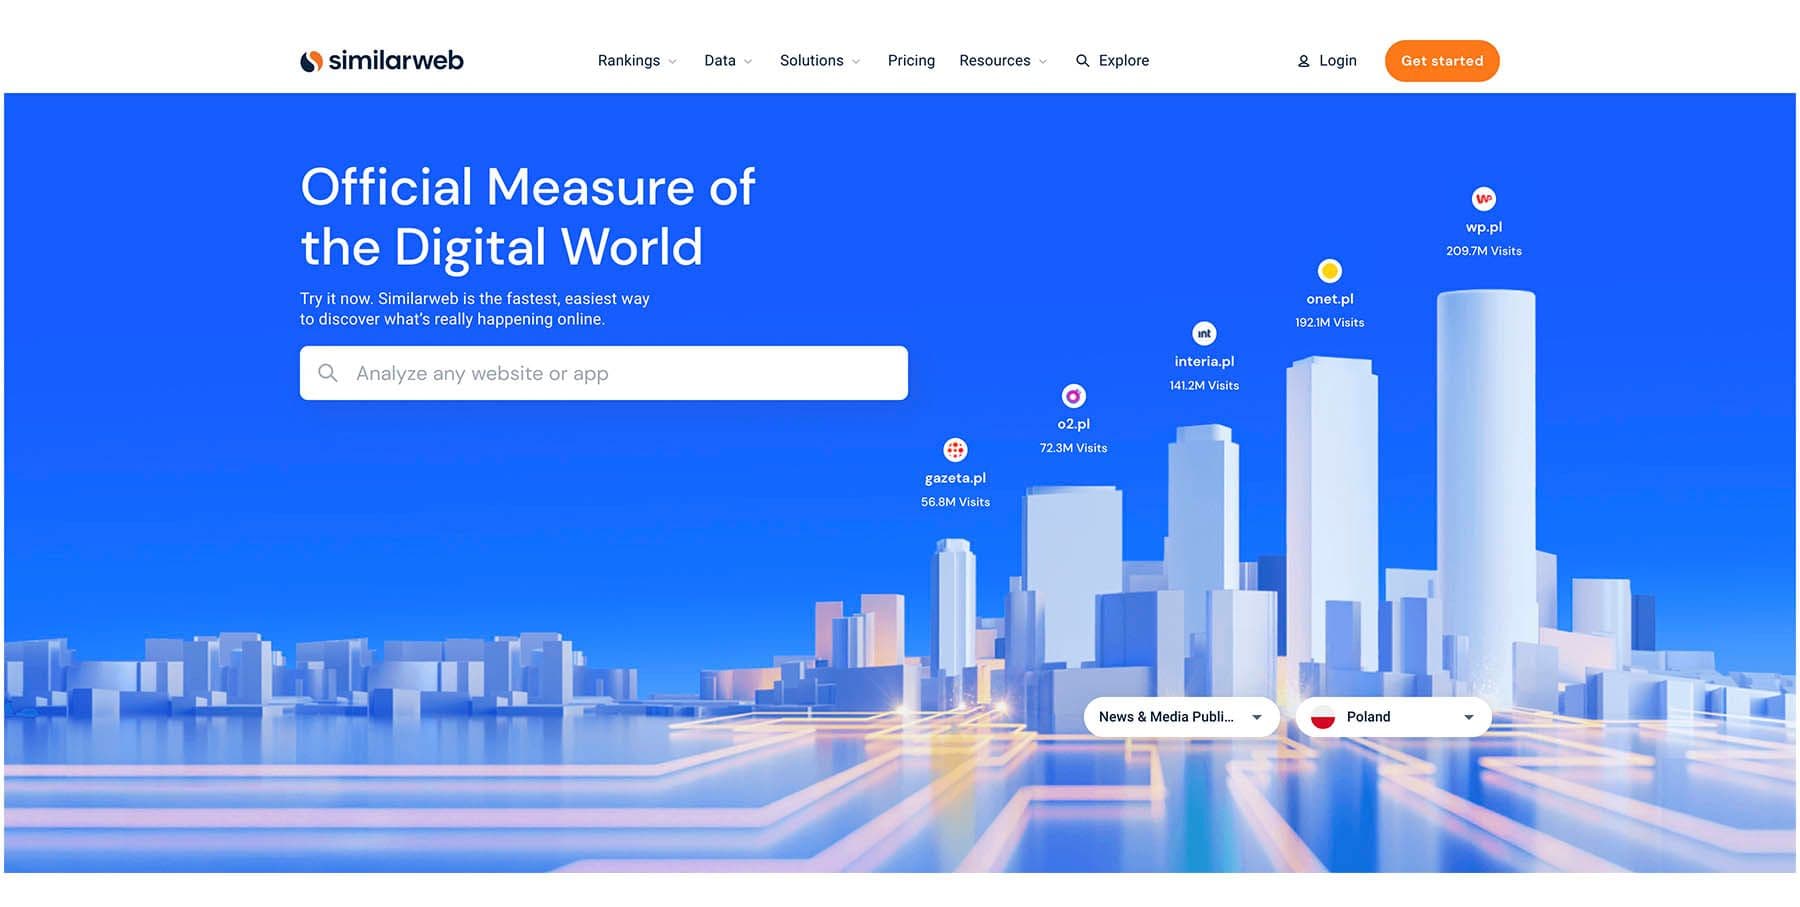Click the o2.pl purple site icon
The height and width of the screenshot is (907, 1800).
[1073, 396]
